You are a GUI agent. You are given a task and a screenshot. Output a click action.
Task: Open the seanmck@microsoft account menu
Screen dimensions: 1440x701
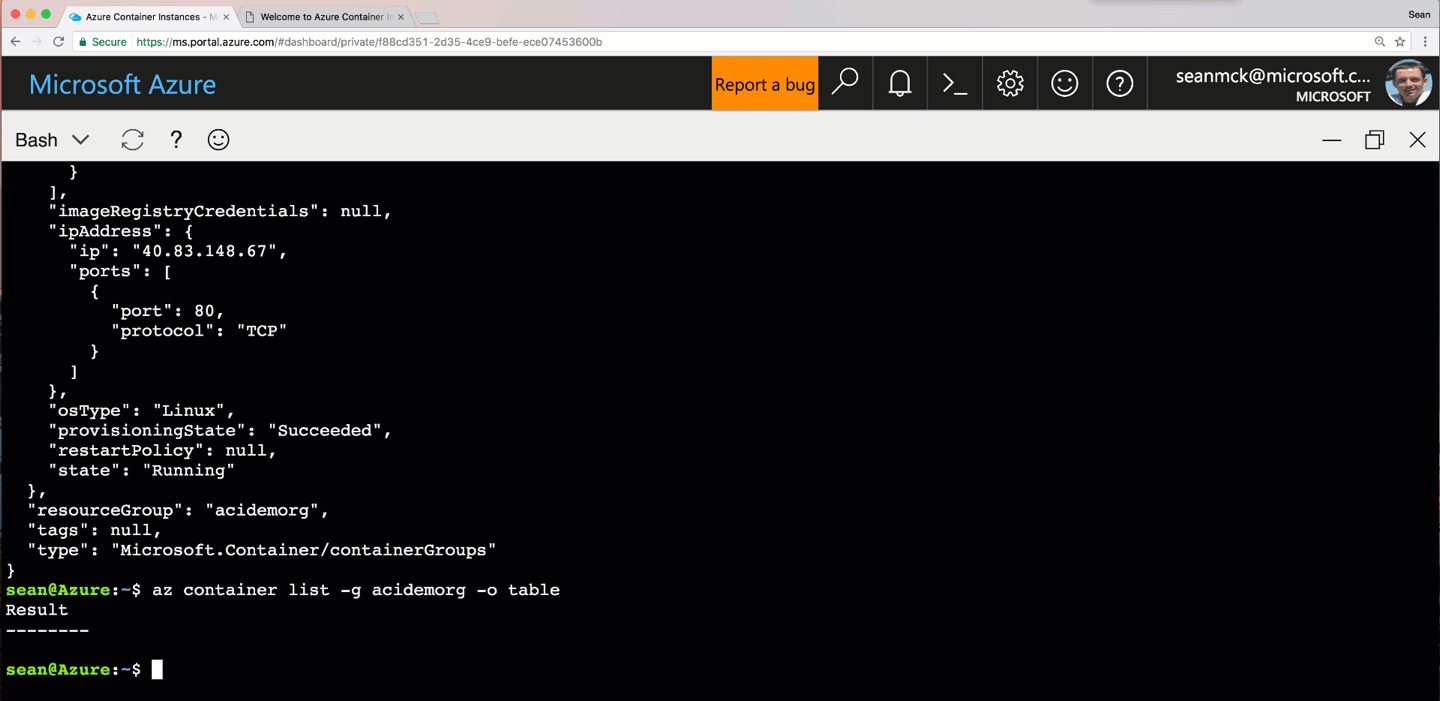coord(1273,84)
